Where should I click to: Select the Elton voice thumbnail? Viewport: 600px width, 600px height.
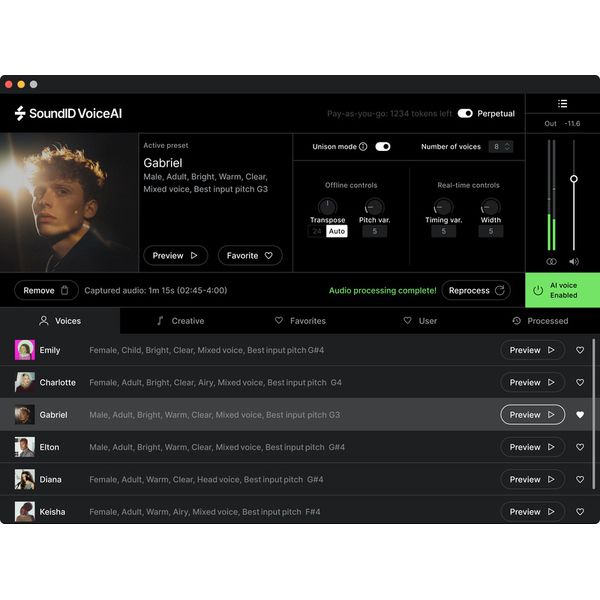(x=25, y=447)
